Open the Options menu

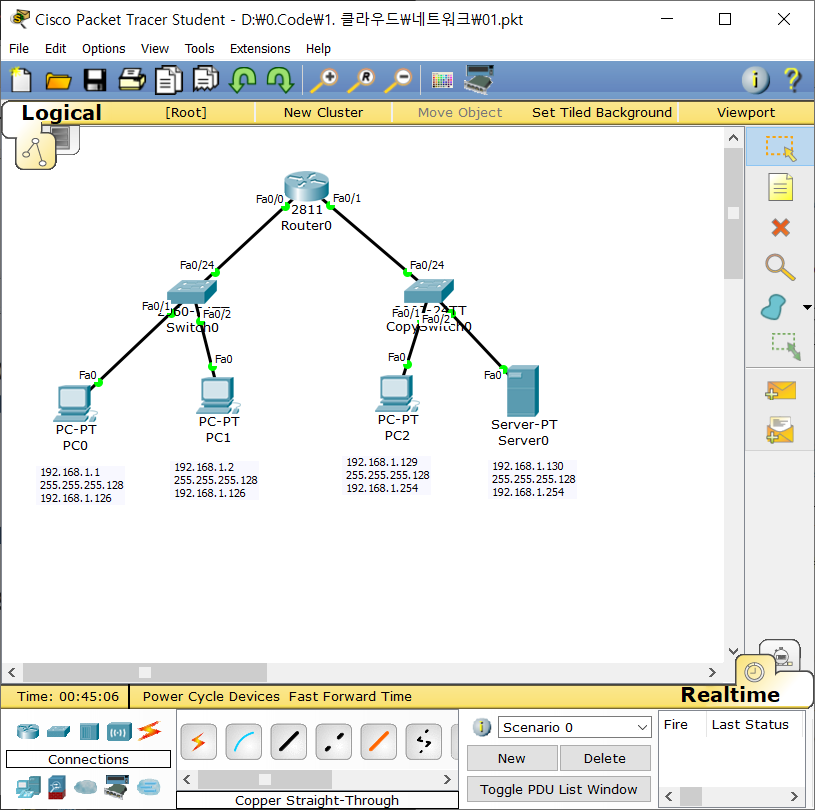click(x=103, y=48)
